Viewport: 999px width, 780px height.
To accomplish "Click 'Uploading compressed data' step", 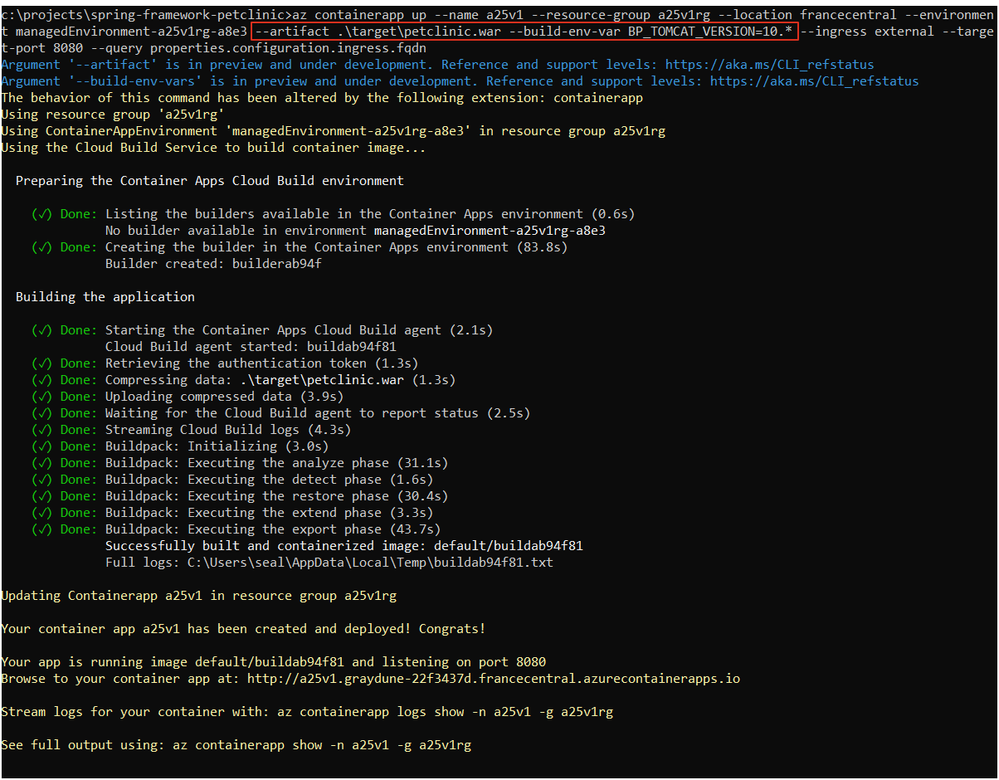I will point(187,396).
